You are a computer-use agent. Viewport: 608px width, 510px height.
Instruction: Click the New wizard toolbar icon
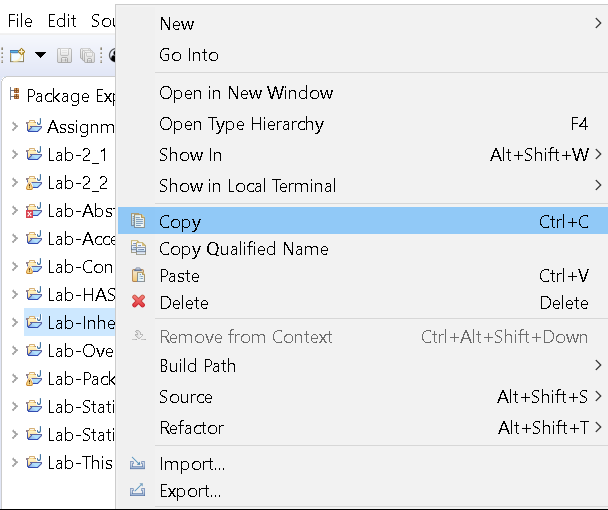click(17, 55)
